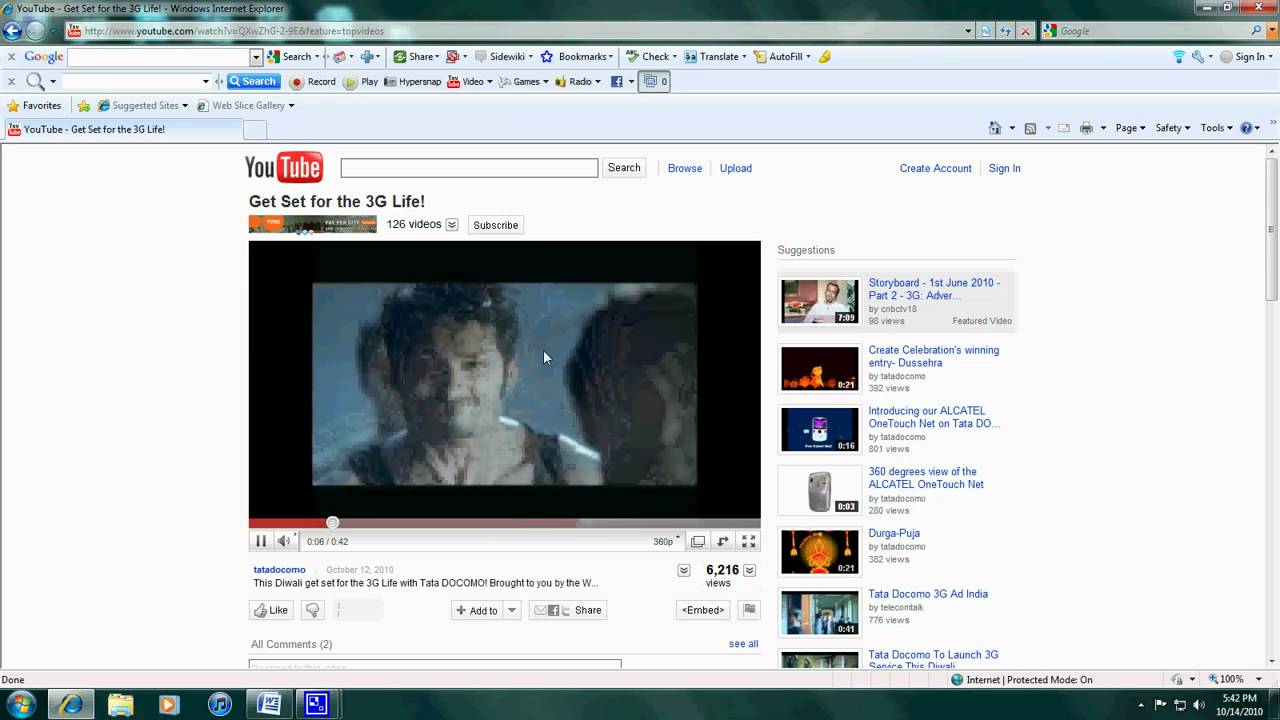Open Microsoft Word in taskbar
1280x720 pixels.
pos(268,704)
